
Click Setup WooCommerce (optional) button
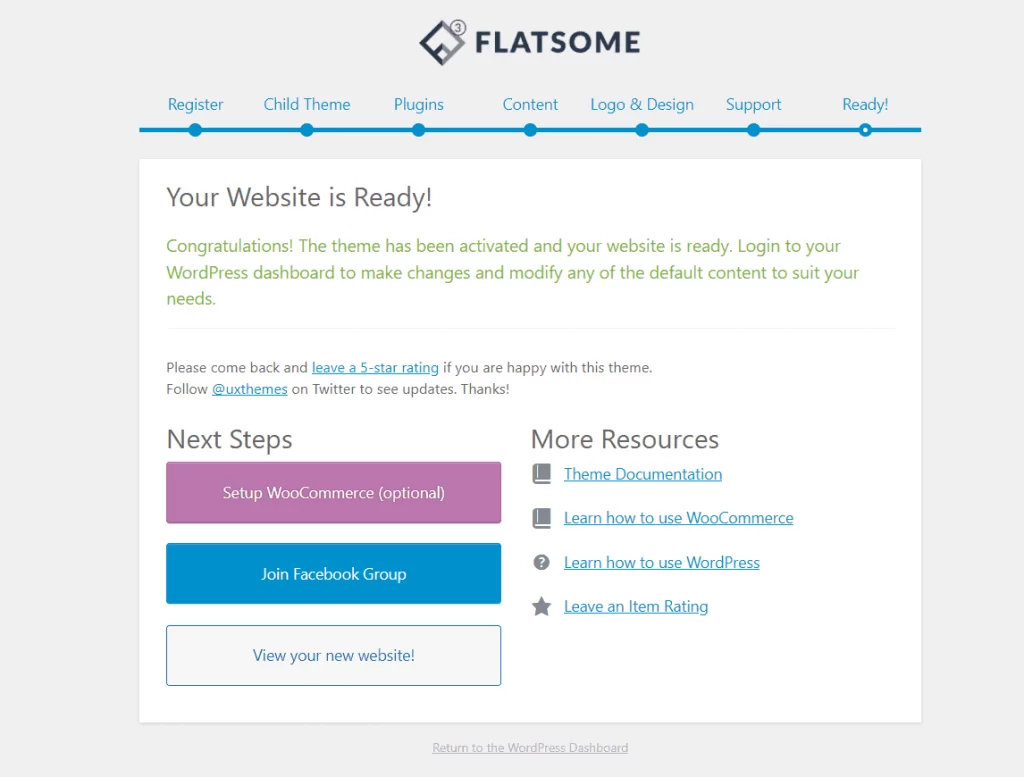tap(333, 492)
